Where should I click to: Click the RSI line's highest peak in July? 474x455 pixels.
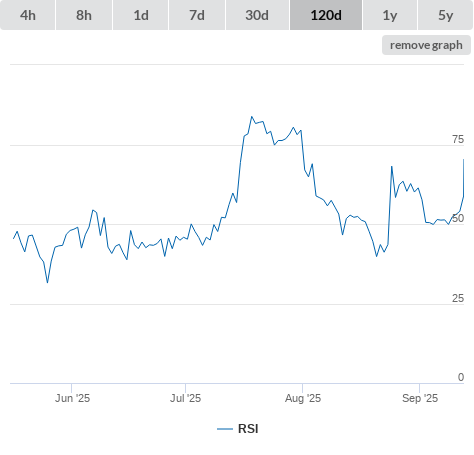click(252, 117)
